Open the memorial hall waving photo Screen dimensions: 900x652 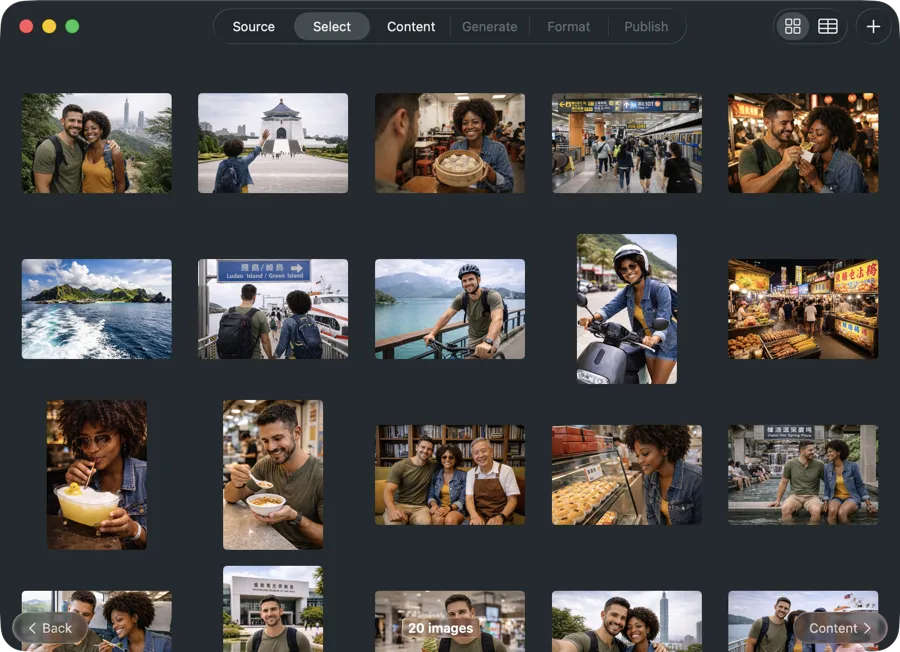click(273, 142)
